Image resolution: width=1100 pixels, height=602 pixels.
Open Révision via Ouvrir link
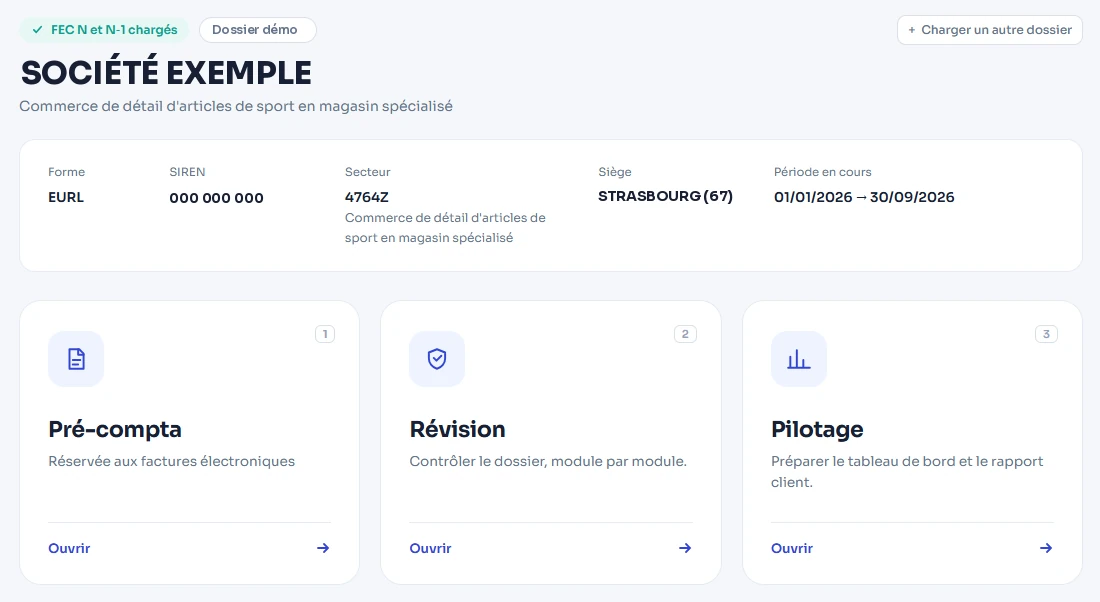(431, 548)
